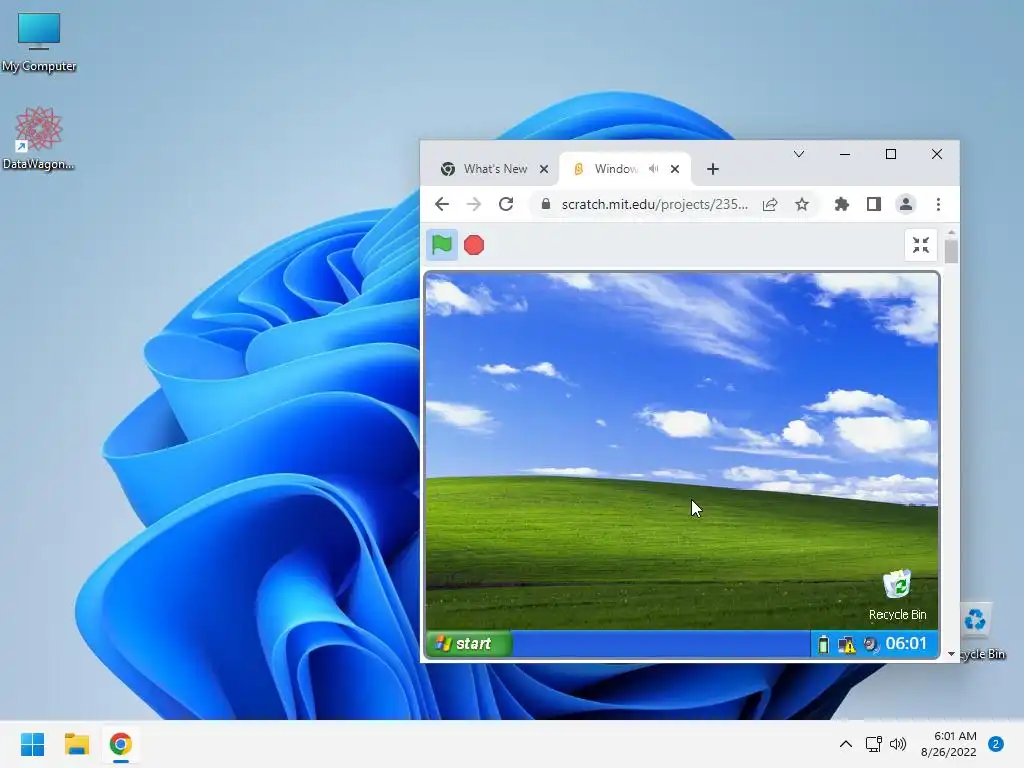
Task: Click the battery icon in XP tray
Action: pos(823,645)
